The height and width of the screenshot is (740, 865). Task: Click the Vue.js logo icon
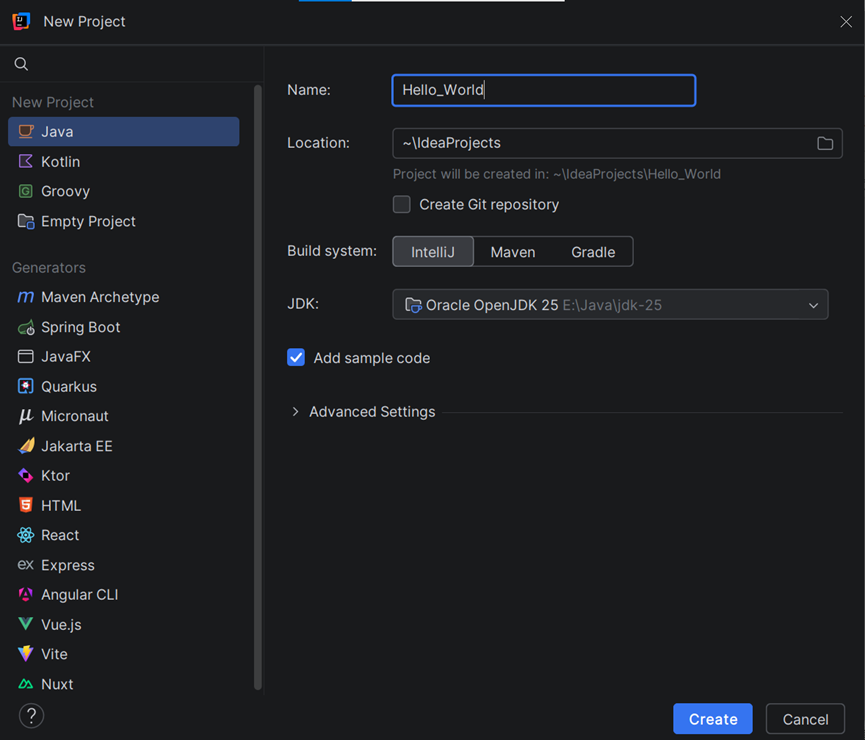[x=26, y=624]
